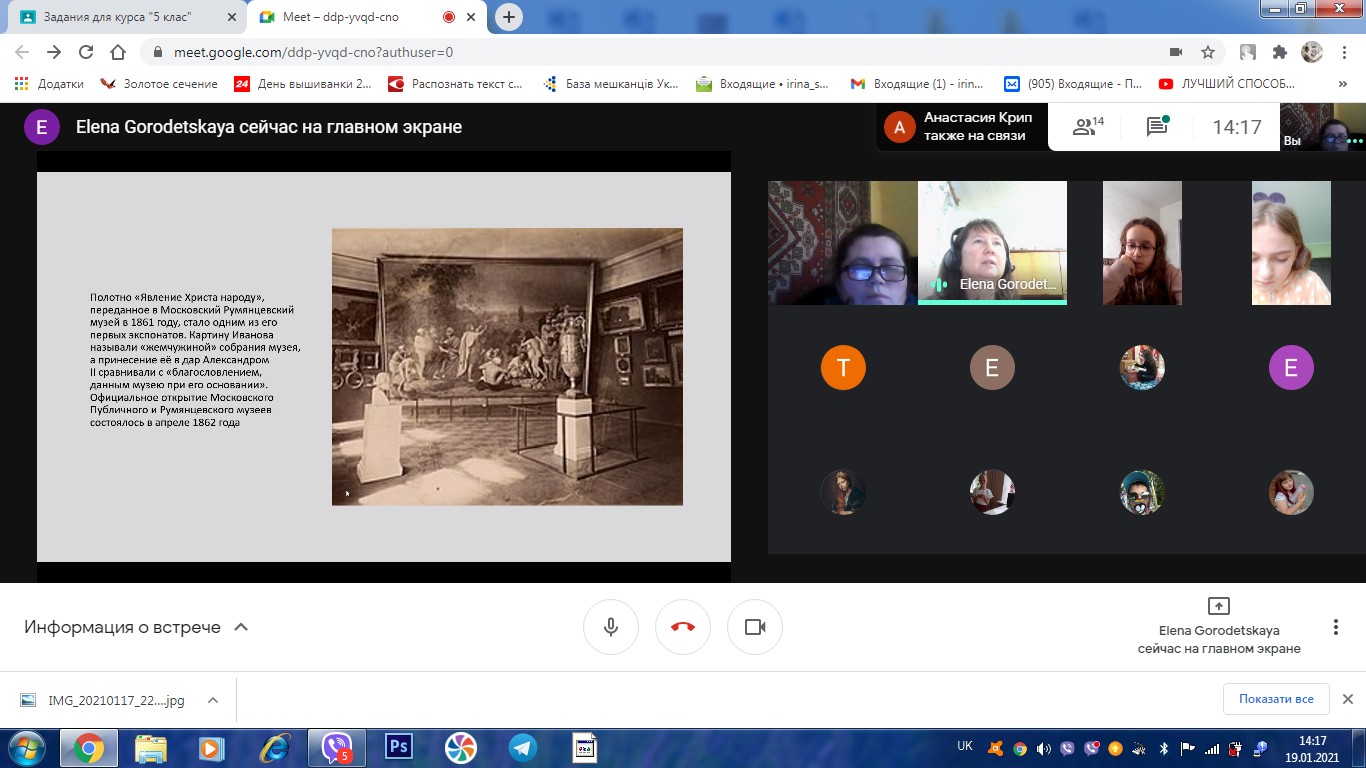The height and width of the screenshot is (768, 1366).
Task: Click the address bar with the Meet URL
Action: (600, 52)
